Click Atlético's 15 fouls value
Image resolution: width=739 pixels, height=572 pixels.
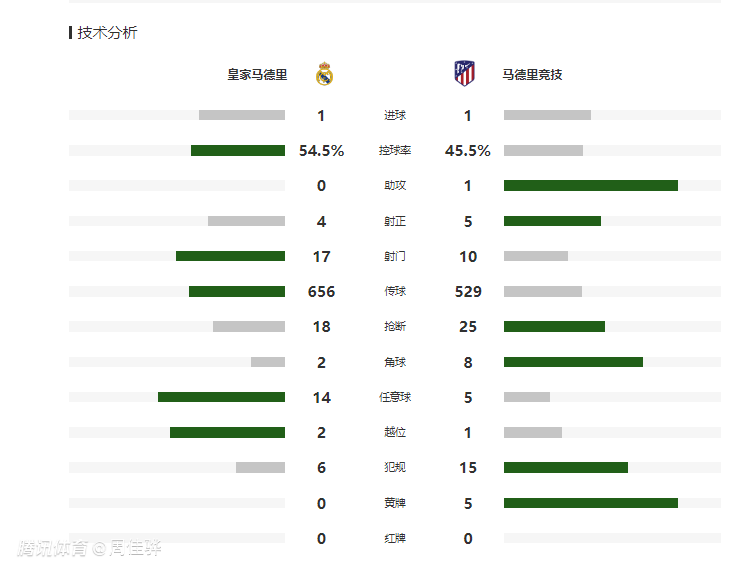pos(468,468)
